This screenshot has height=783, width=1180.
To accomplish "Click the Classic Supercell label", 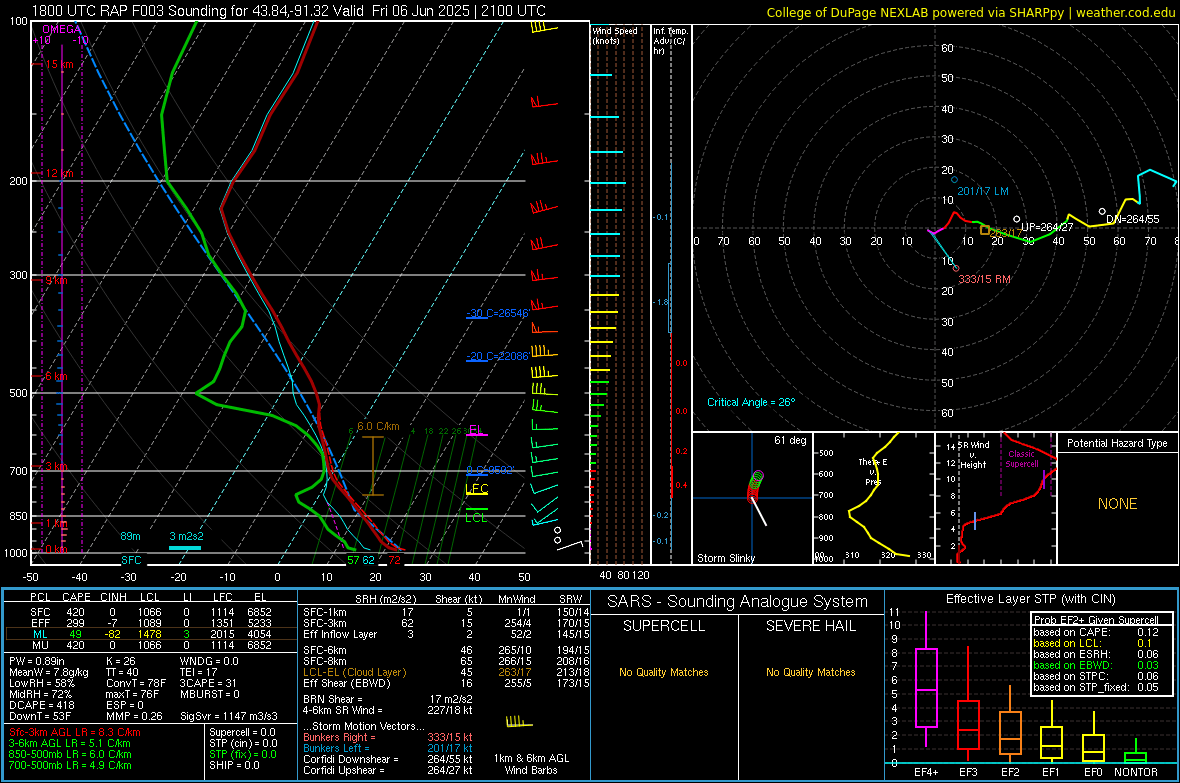I will click(1022, 459).
